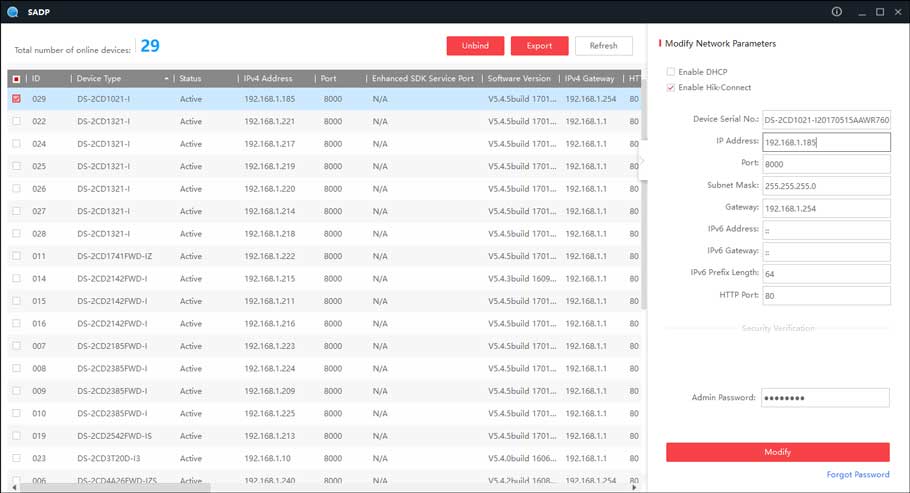Open the Forgot Password link
The width and height of the screenshot is (910, 493).
[857, 474]
